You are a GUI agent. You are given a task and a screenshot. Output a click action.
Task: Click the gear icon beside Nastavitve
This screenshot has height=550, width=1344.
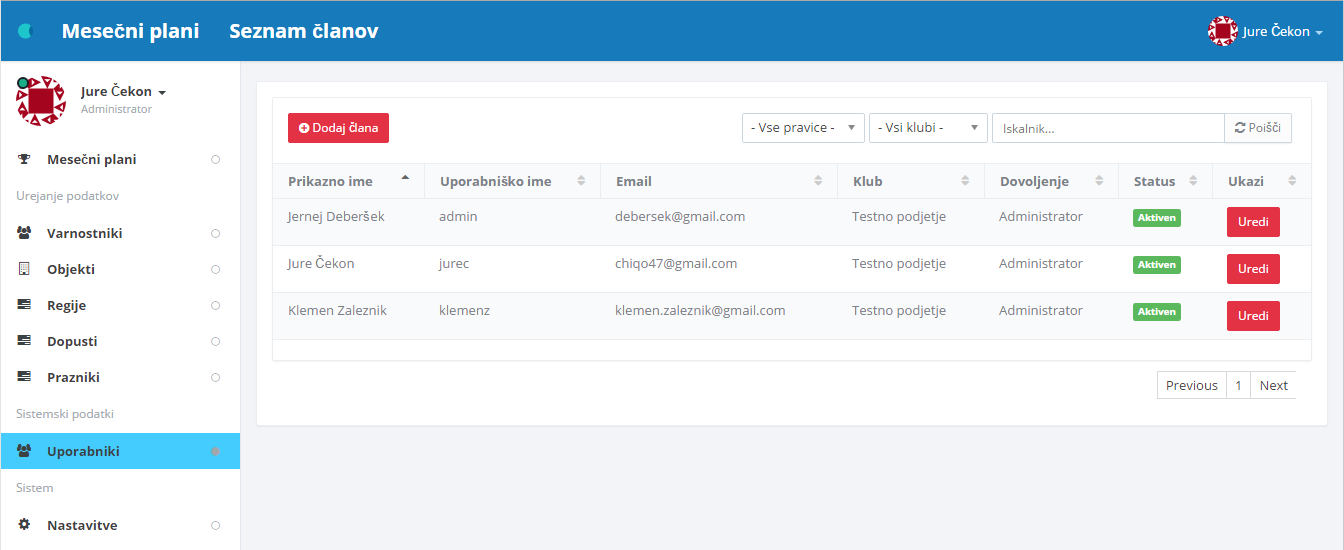click(24, 525)
